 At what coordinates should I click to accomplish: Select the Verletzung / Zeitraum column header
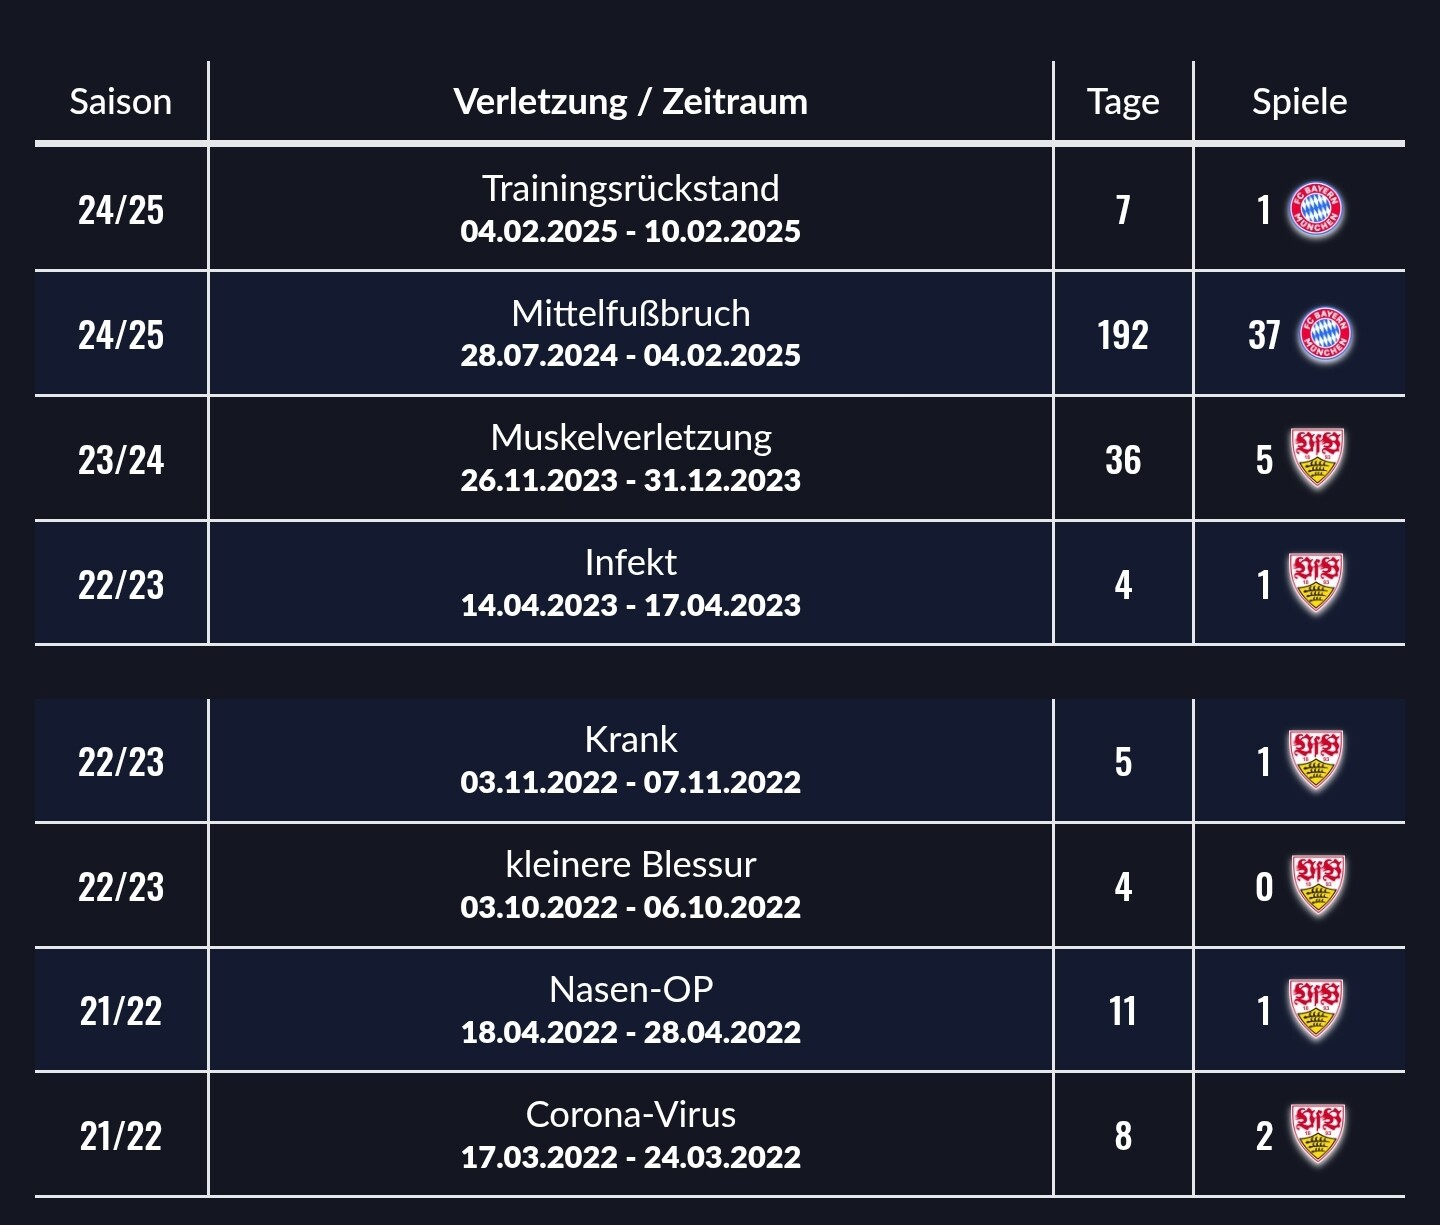pyautogui.click(x=630, y=101)
